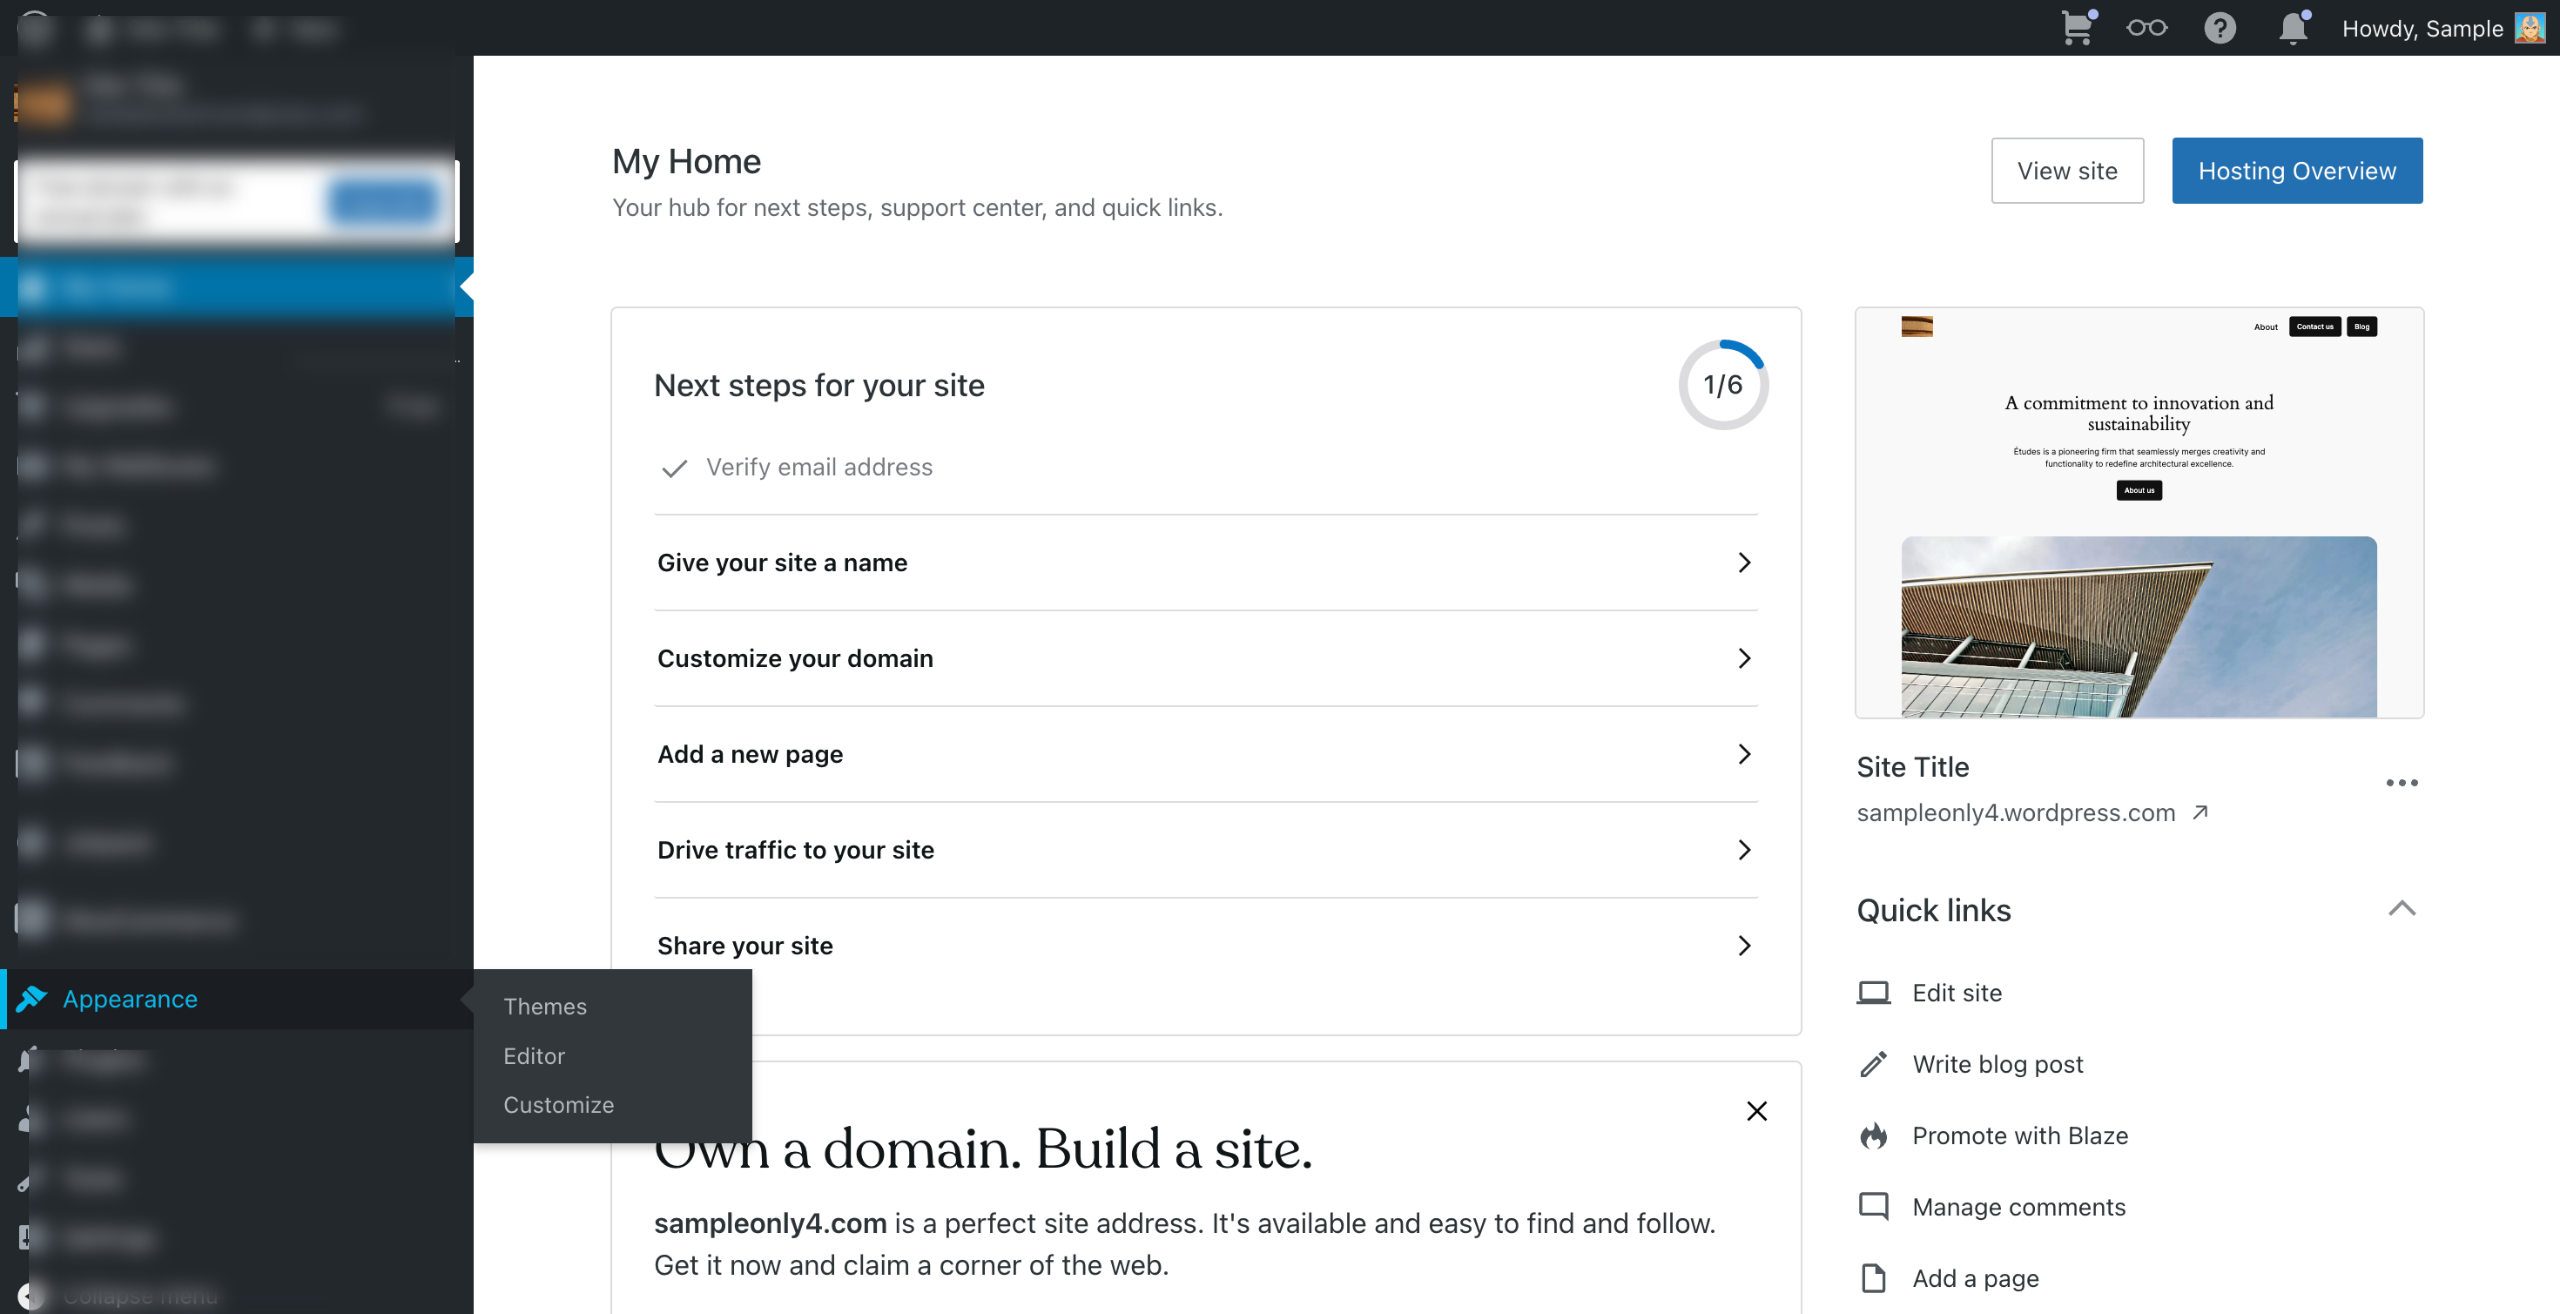Click the Promote with Blaze flame icon
Screen dimensions: 2560x1314
1873,1136
